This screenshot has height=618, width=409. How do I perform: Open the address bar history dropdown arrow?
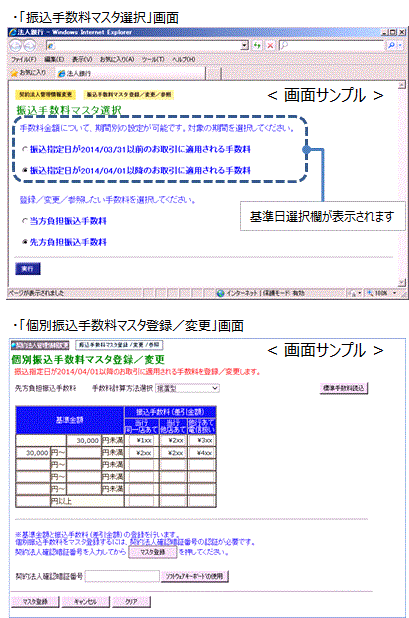[x=245, y=46]
